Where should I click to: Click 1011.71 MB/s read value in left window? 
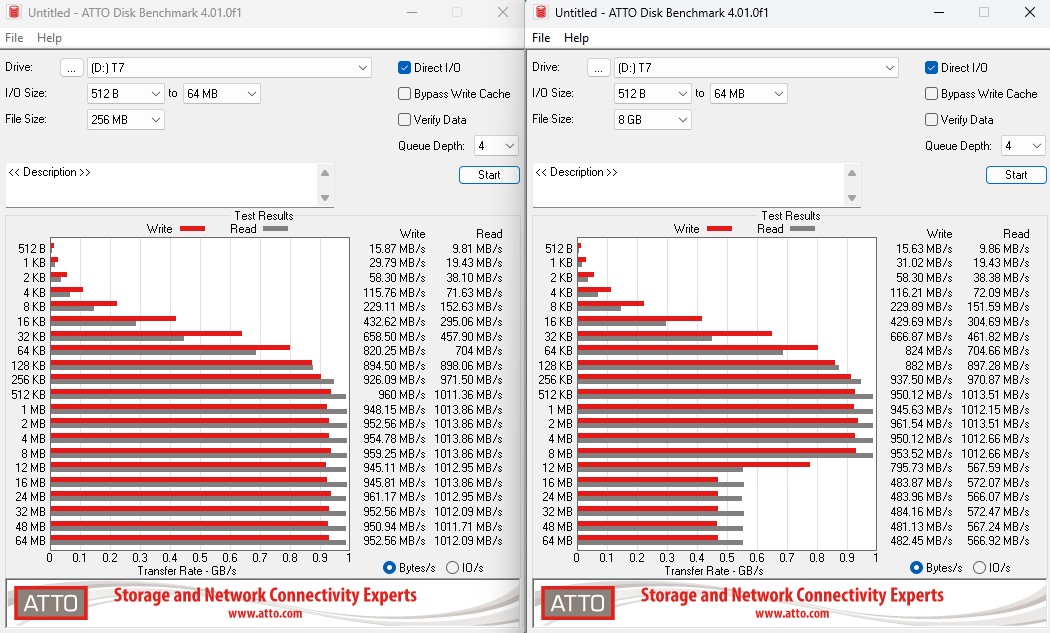click(x=468, y=526)
